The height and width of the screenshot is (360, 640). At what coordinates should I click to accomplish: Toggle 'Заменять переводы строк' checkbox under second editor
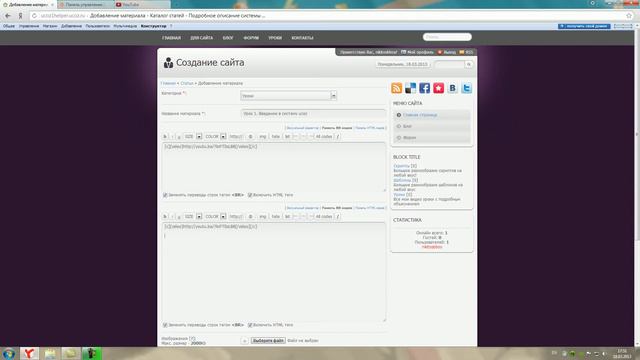click(165, 325)
